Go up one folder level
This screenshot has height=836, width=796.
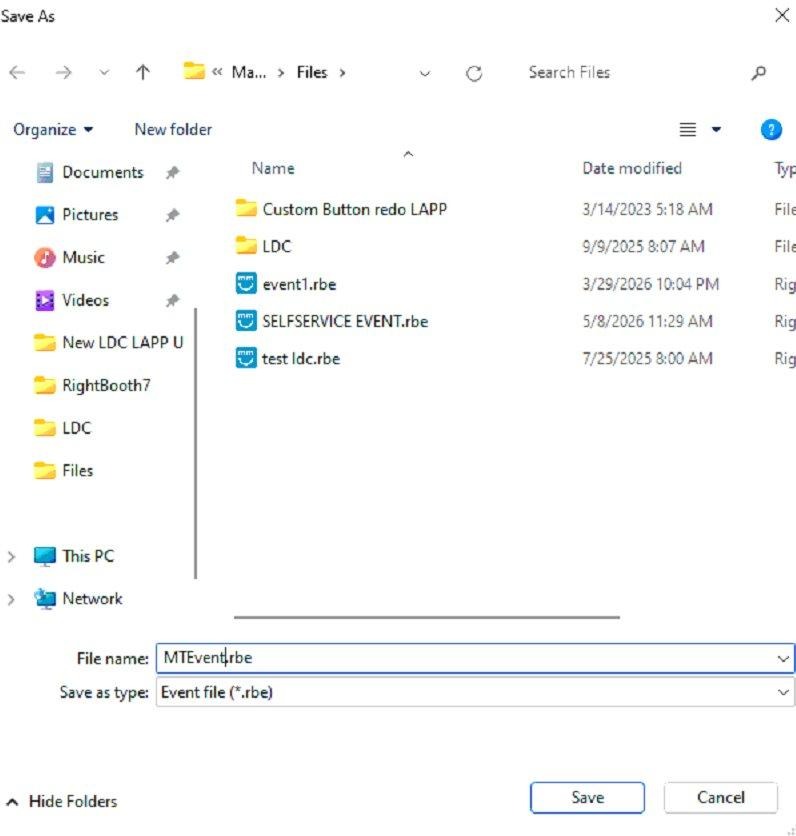[142, 73]
